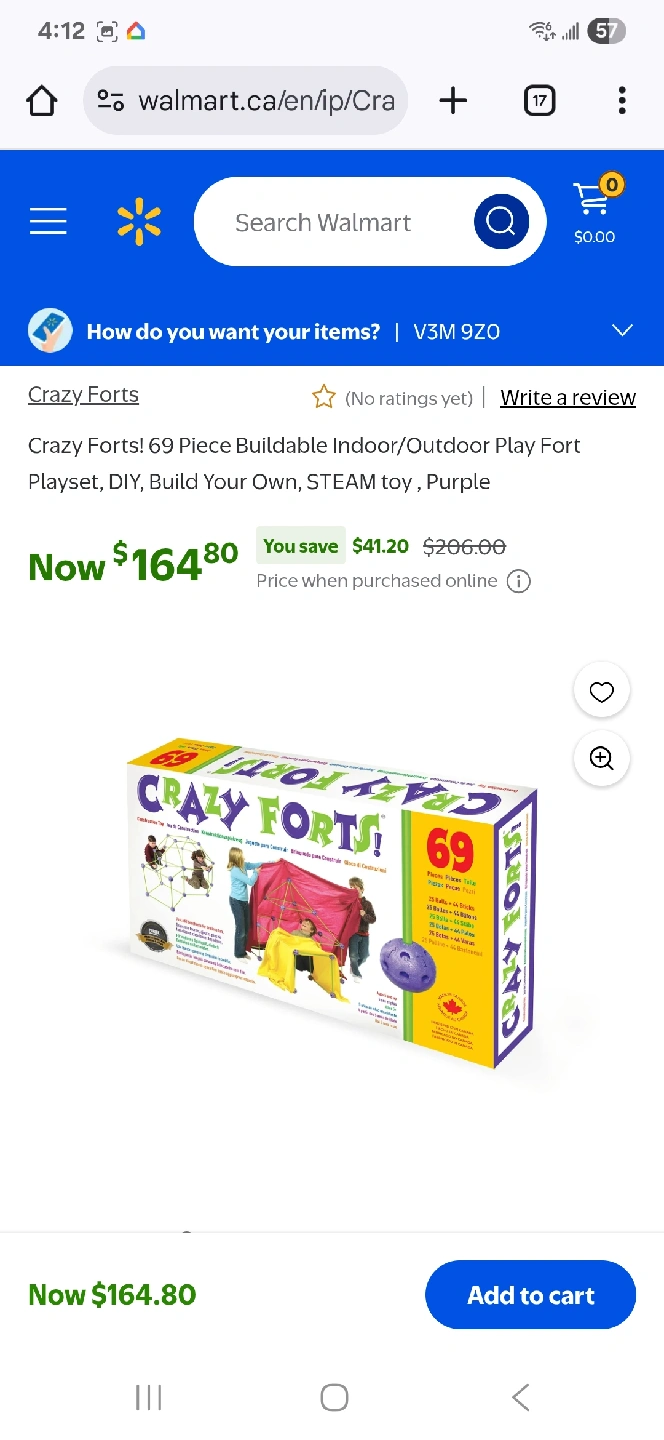Open a new browser tab with plus
This screenshot has height=1440, width=664.
453,100
